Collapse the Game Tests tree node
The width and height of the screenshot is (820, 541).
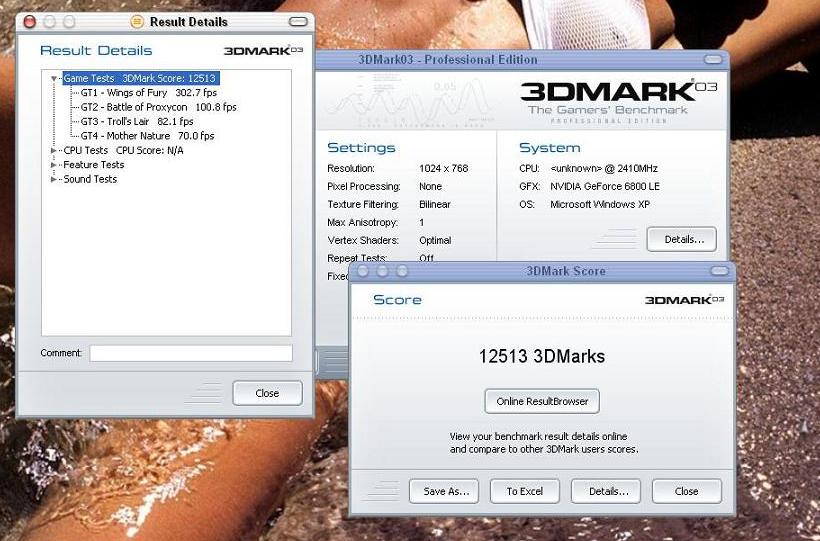pos(53,78)
